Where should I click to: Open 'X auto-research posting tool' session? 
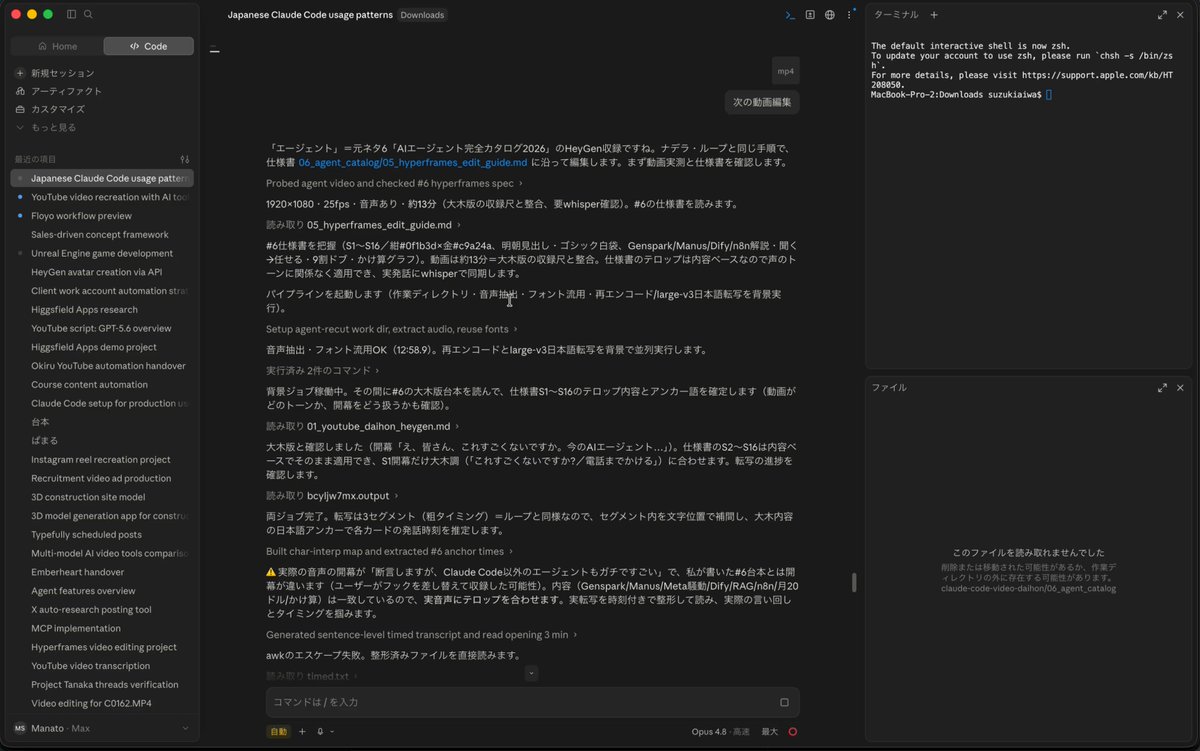(102, 610)
